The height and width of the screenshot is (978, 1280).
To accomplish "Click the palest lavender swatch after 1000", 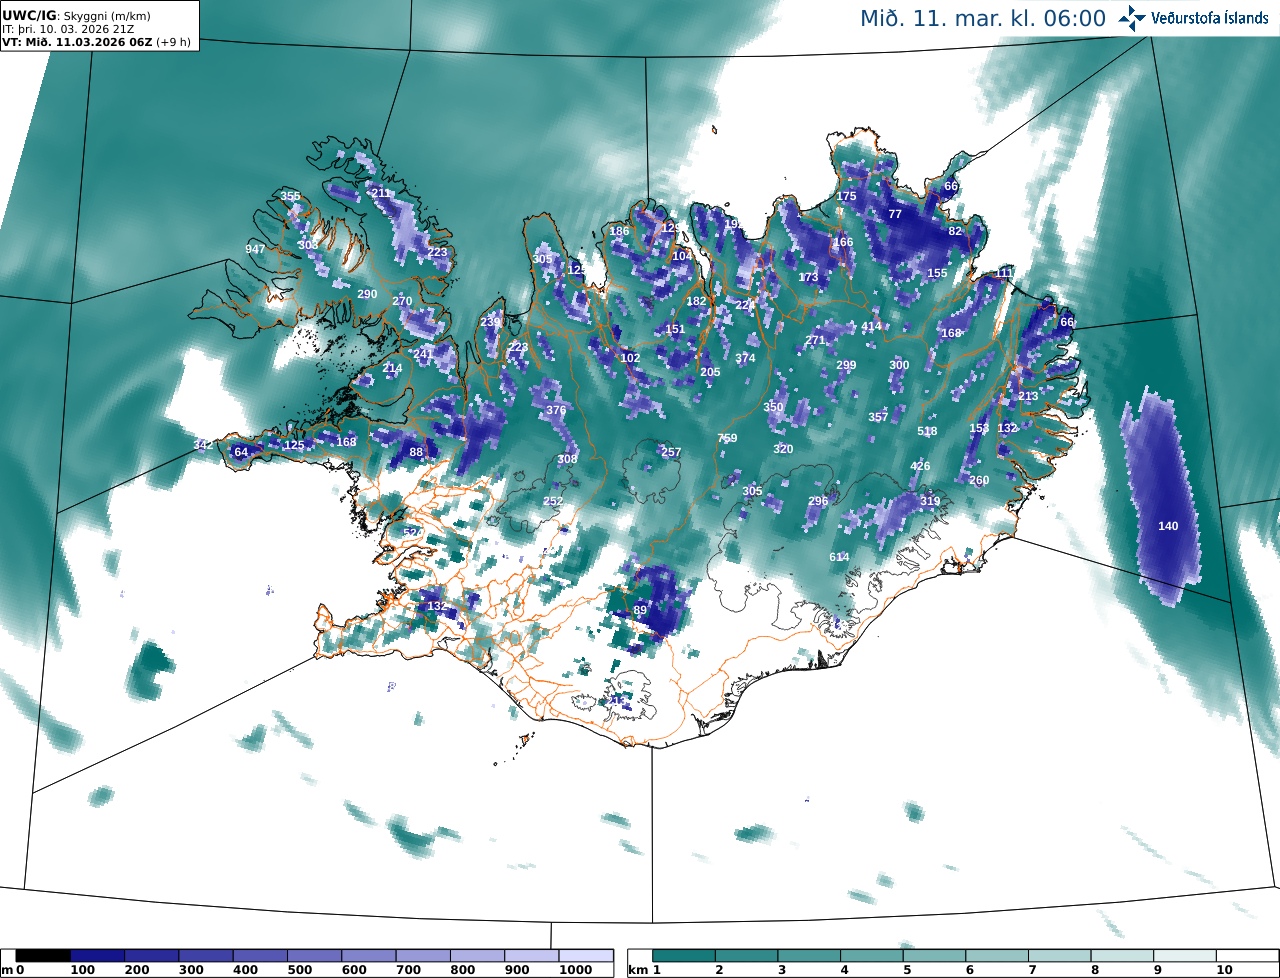I will pyautogui.click(x=585, y=957).
